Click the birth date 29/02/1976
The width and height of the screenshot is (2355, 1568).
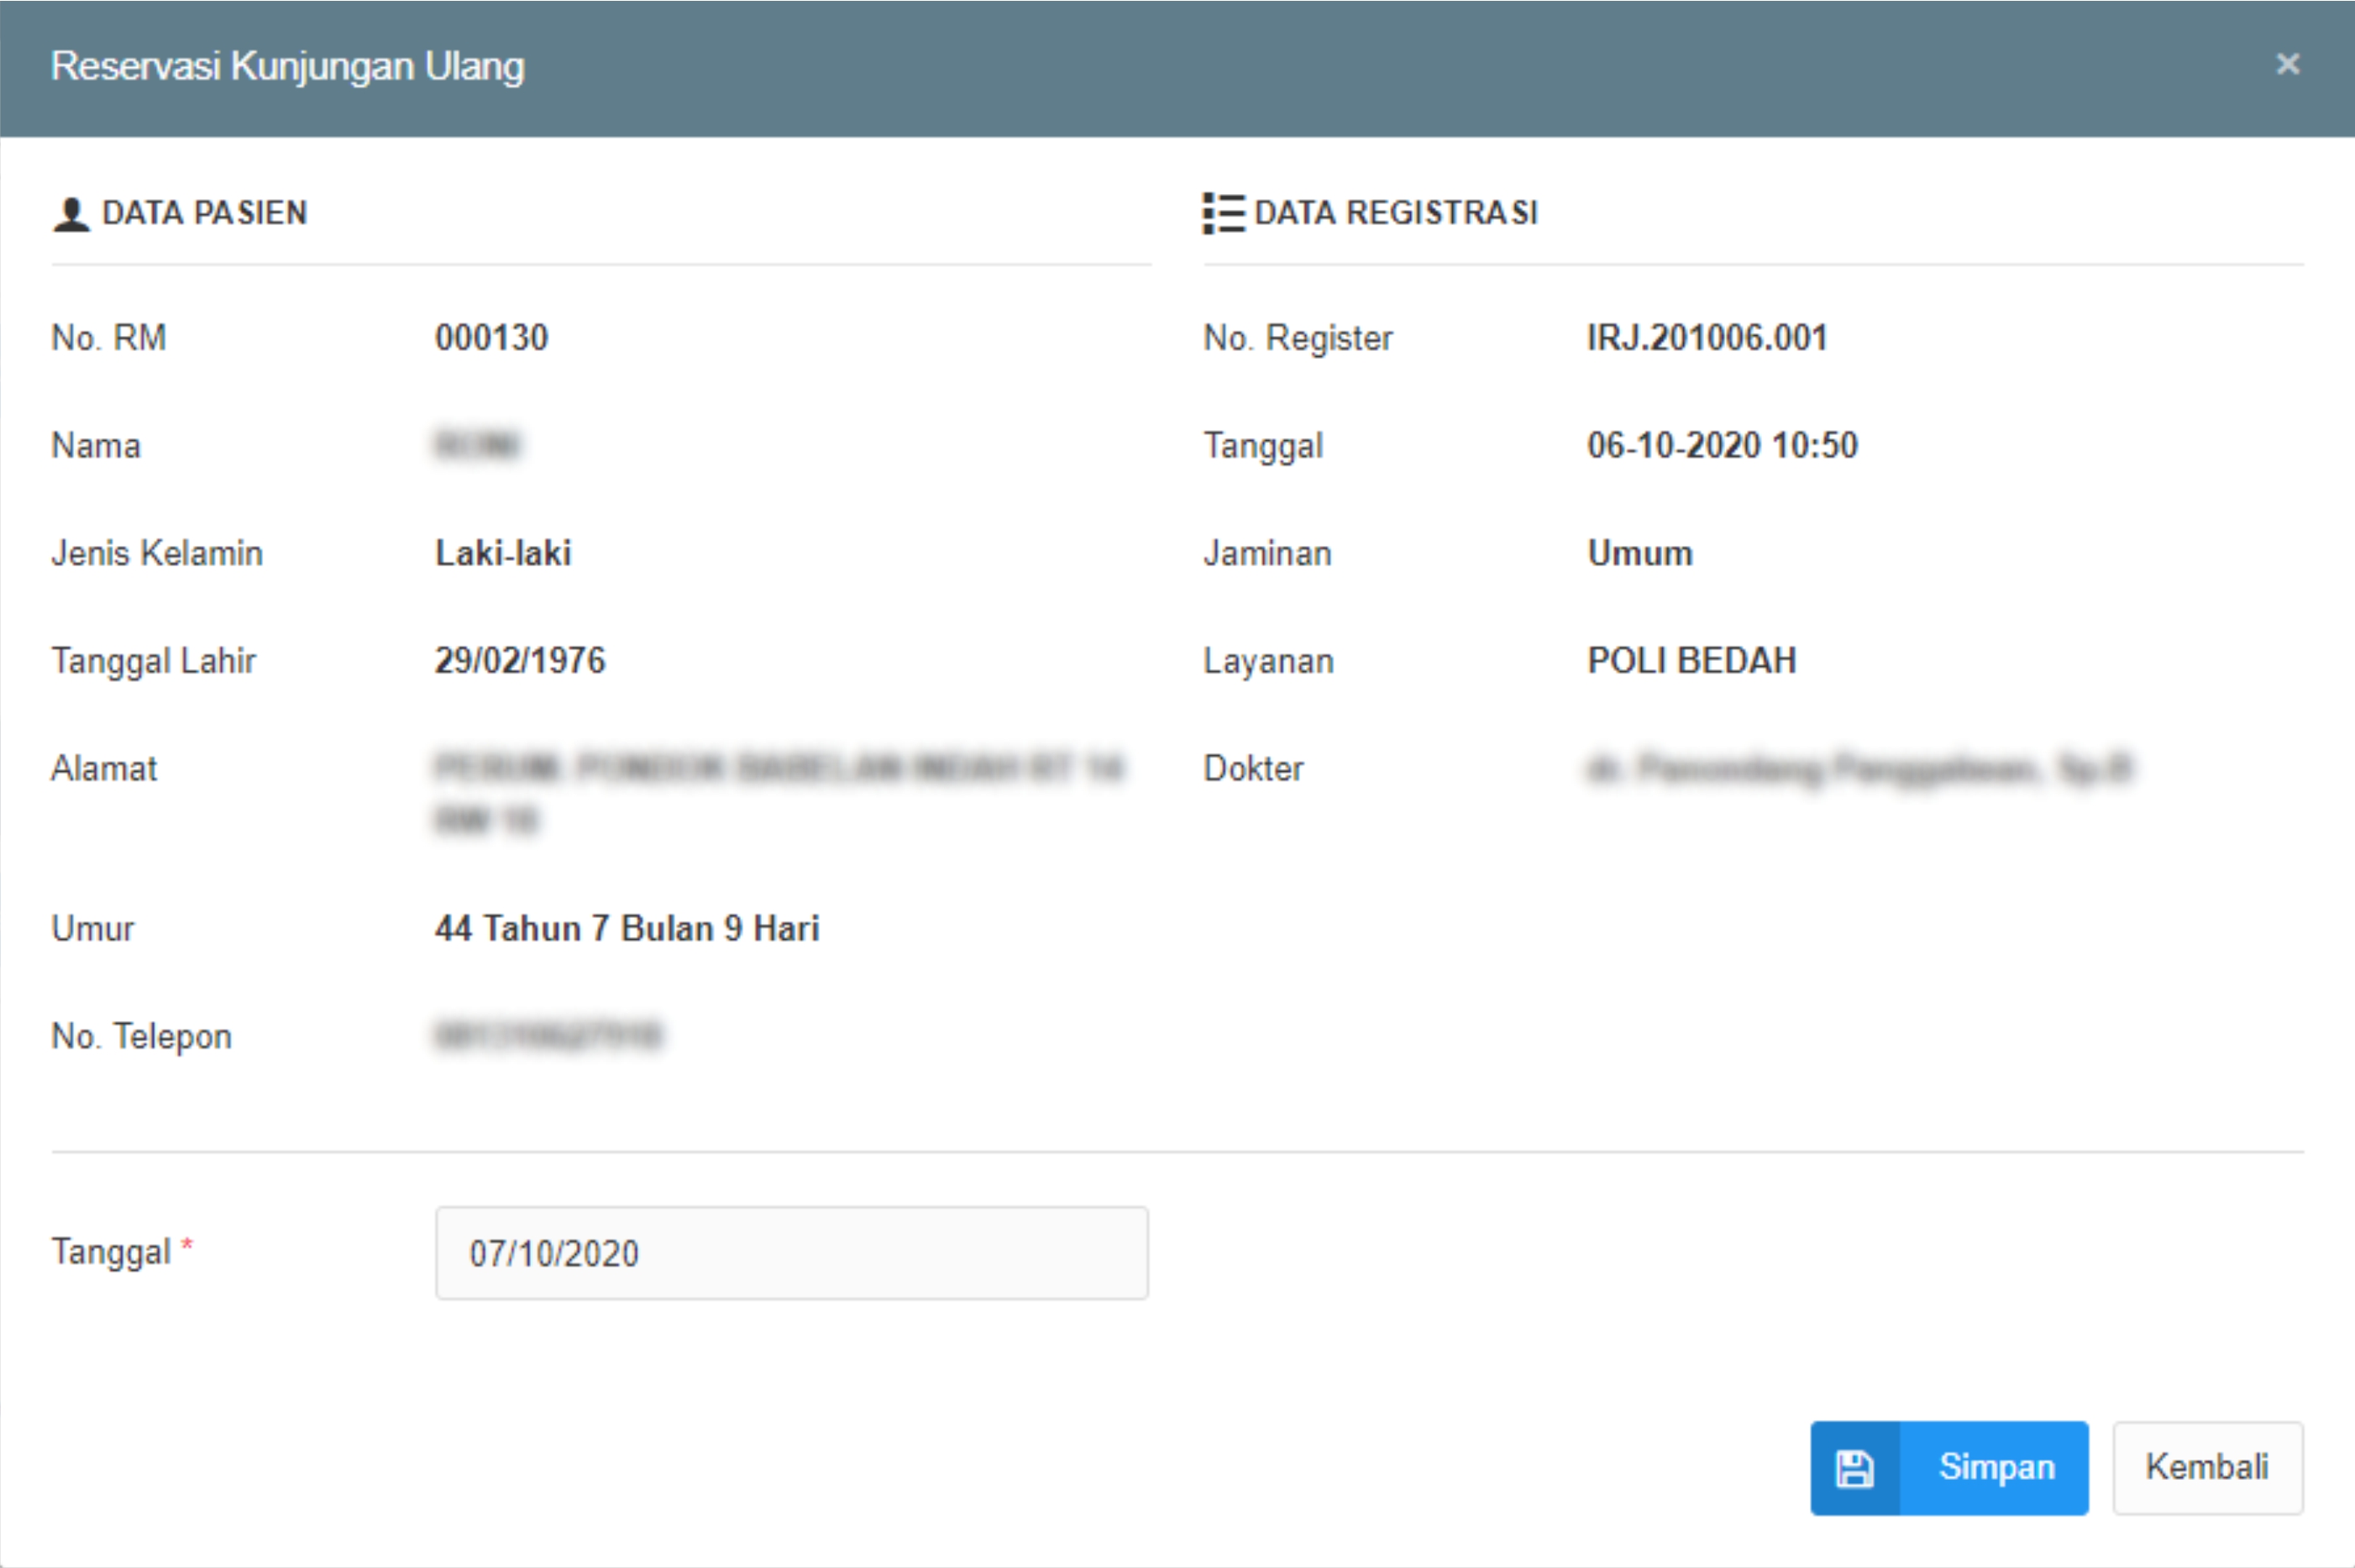tap(520, 661)
